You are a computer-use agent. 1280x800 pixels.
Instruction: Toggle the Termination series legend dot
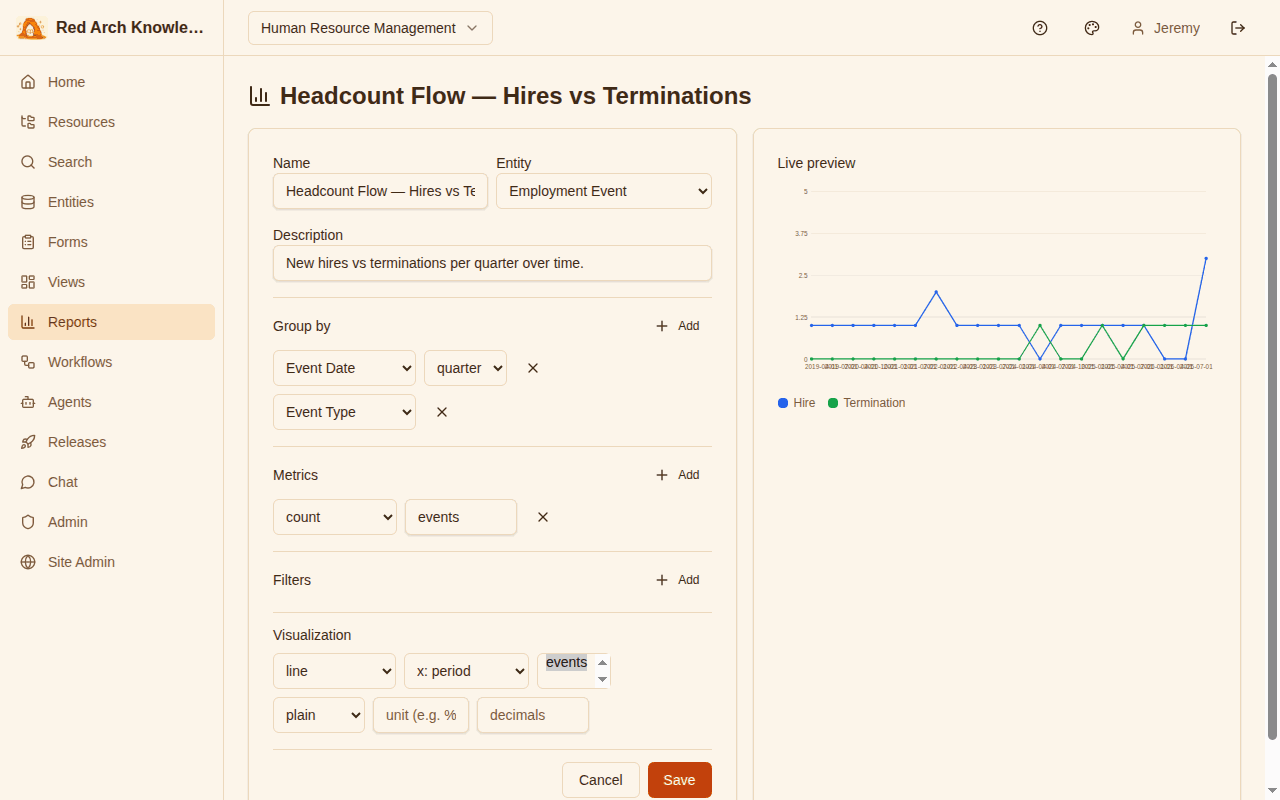833,403
